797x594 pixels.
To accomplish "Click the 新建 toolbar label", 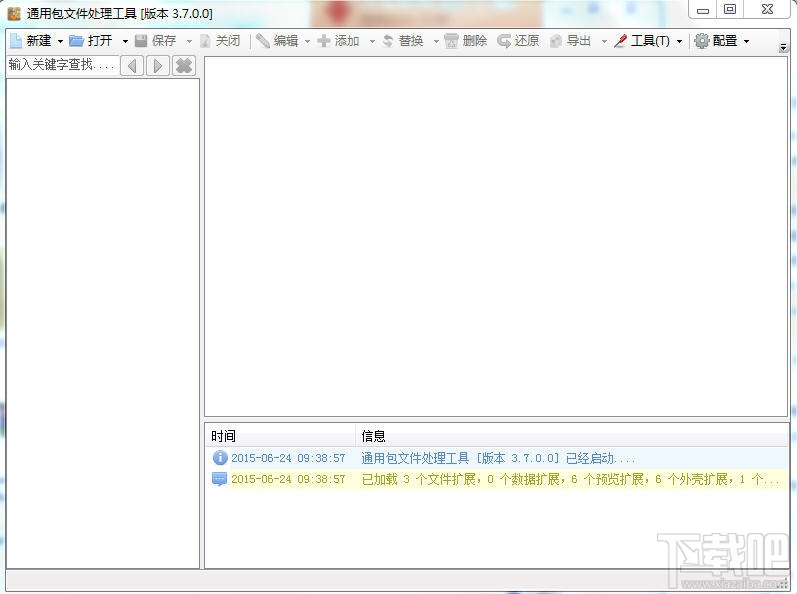I will tap(39, 41).
